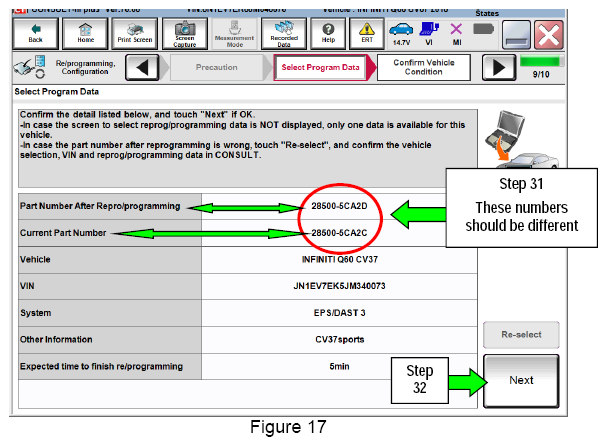
Task: Click the Re-select button
Action: pos(521,334)
